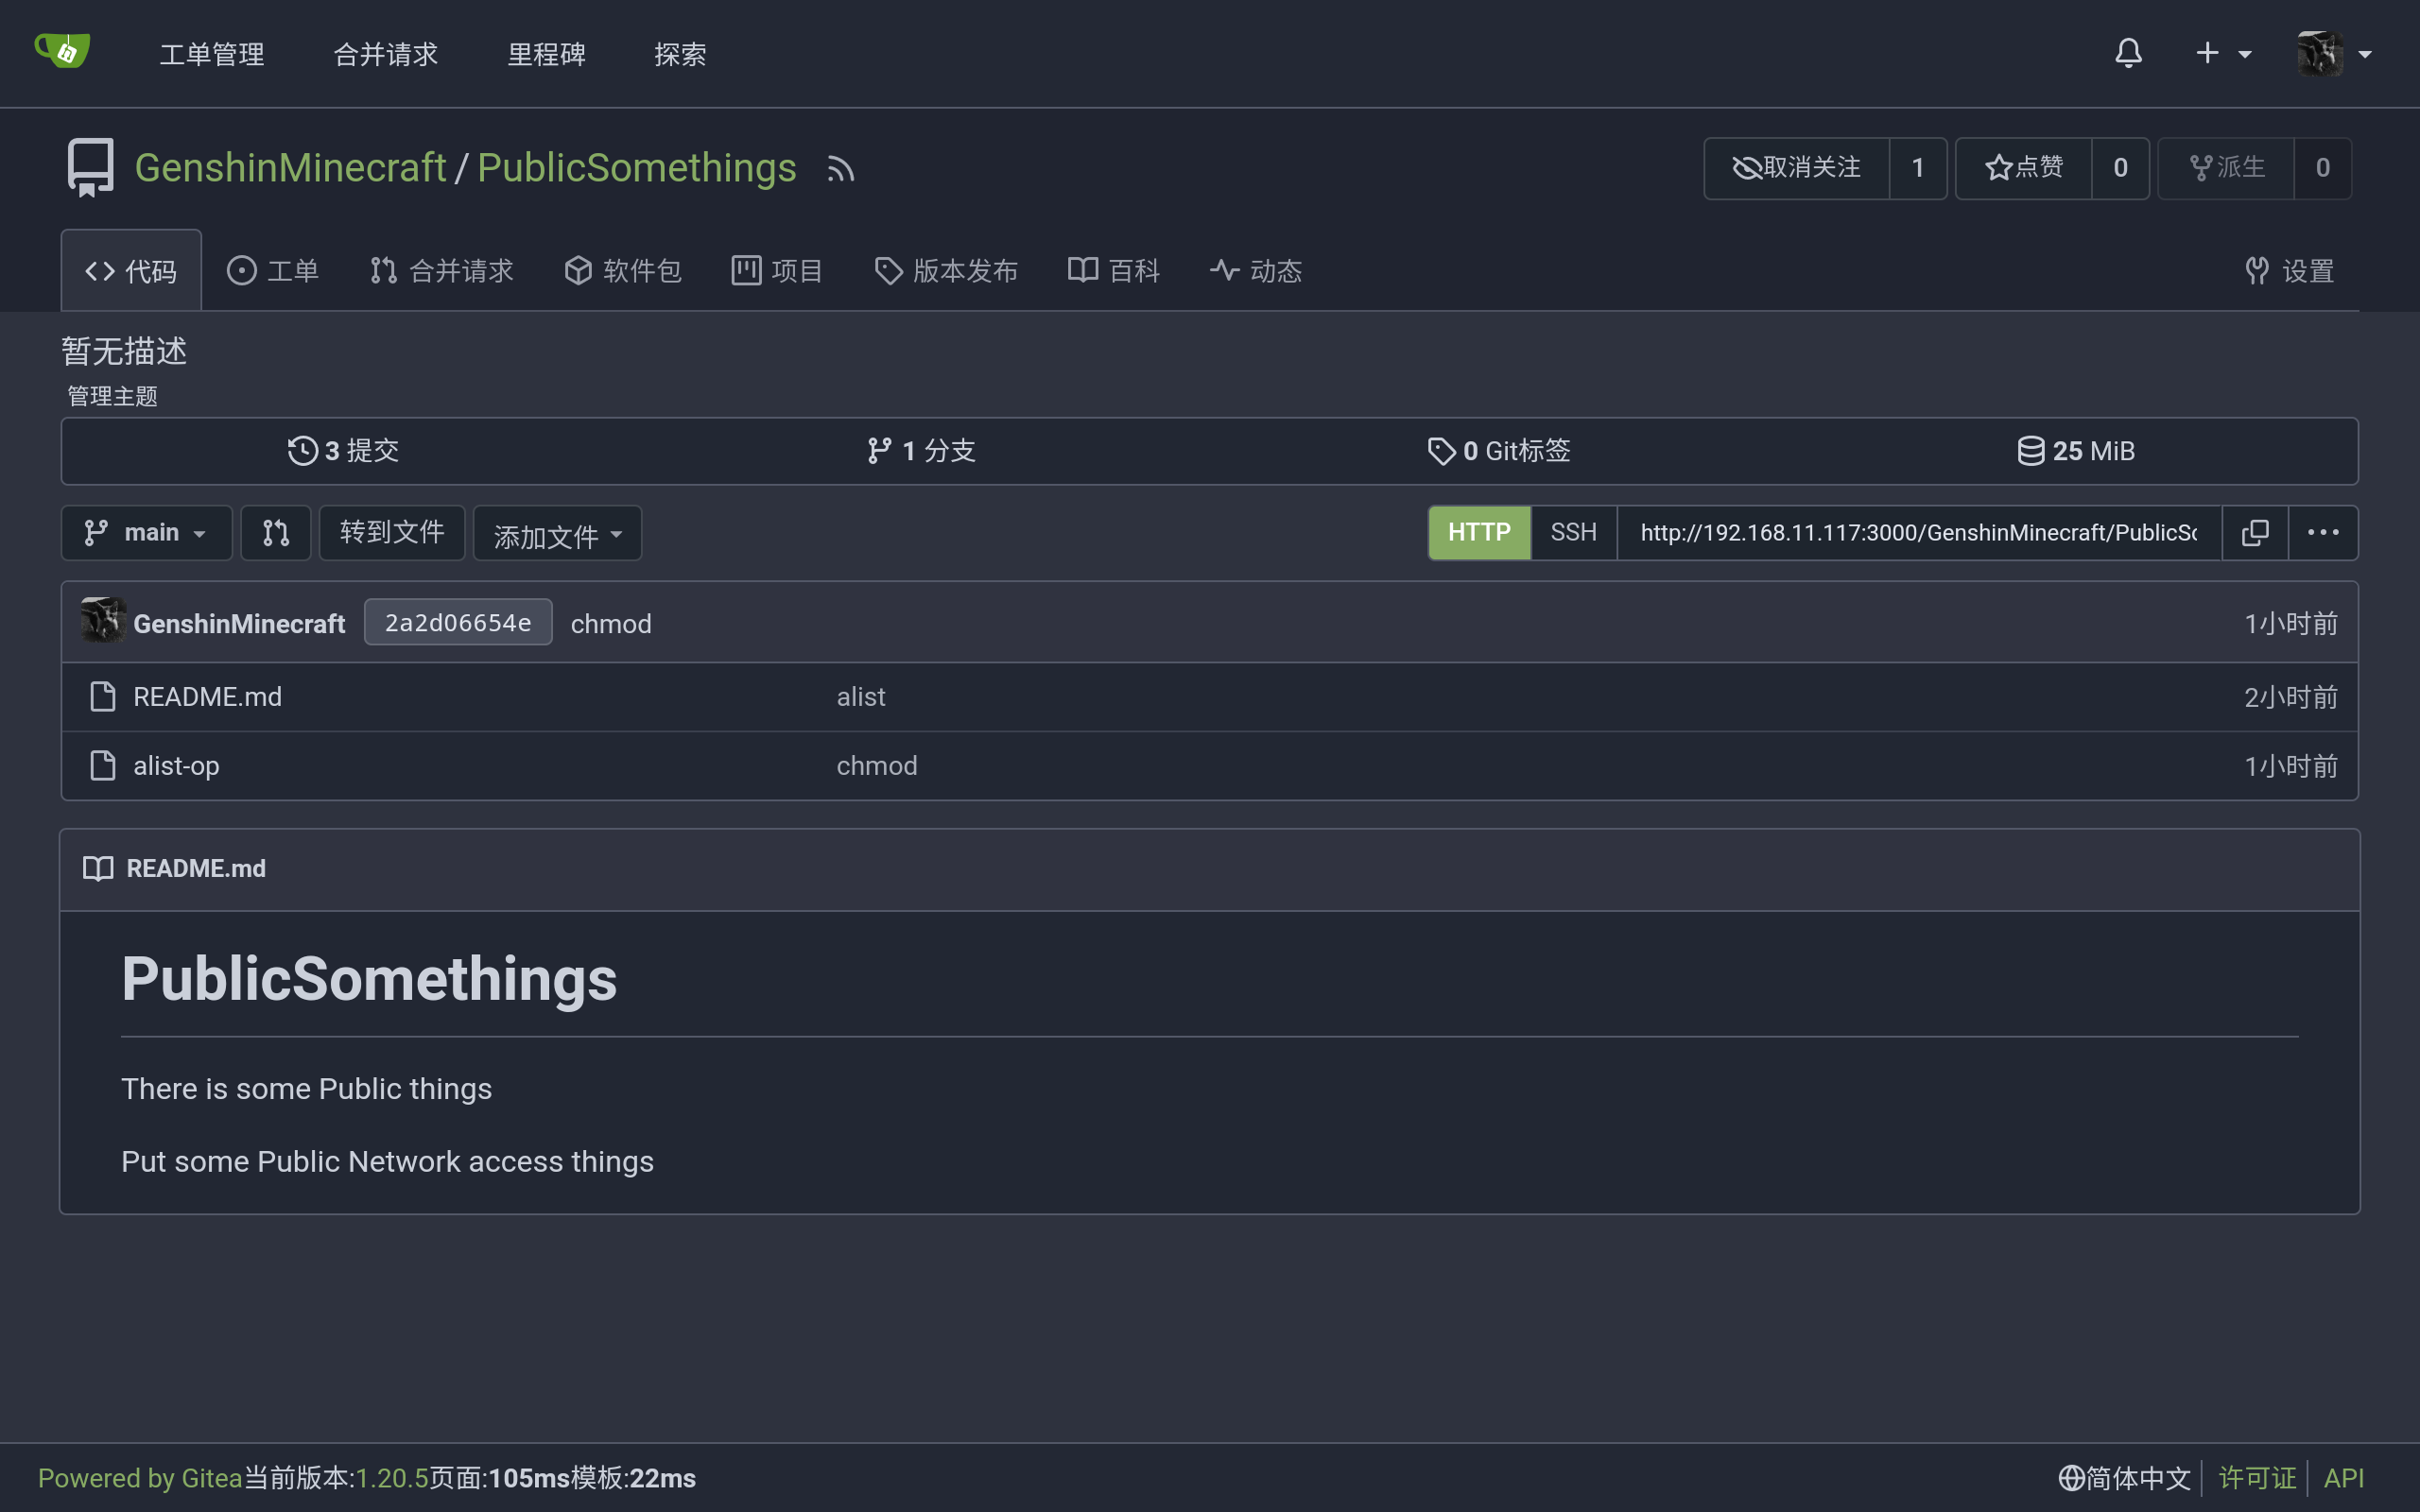Open the latest commit message chmod
Viewport: 2420px width, 1512px height.
(x=611, y=623)
